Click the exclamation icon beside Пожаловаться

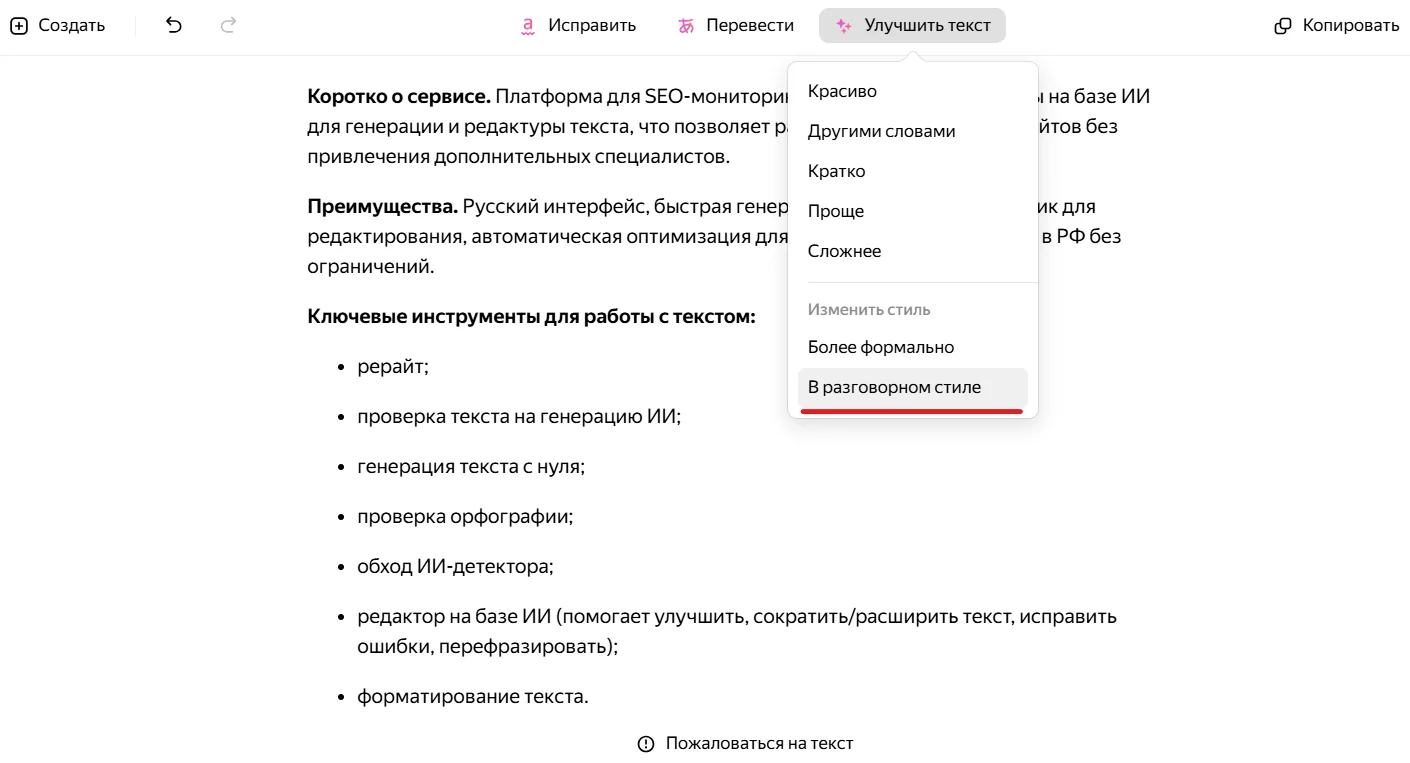coord(646,743)
